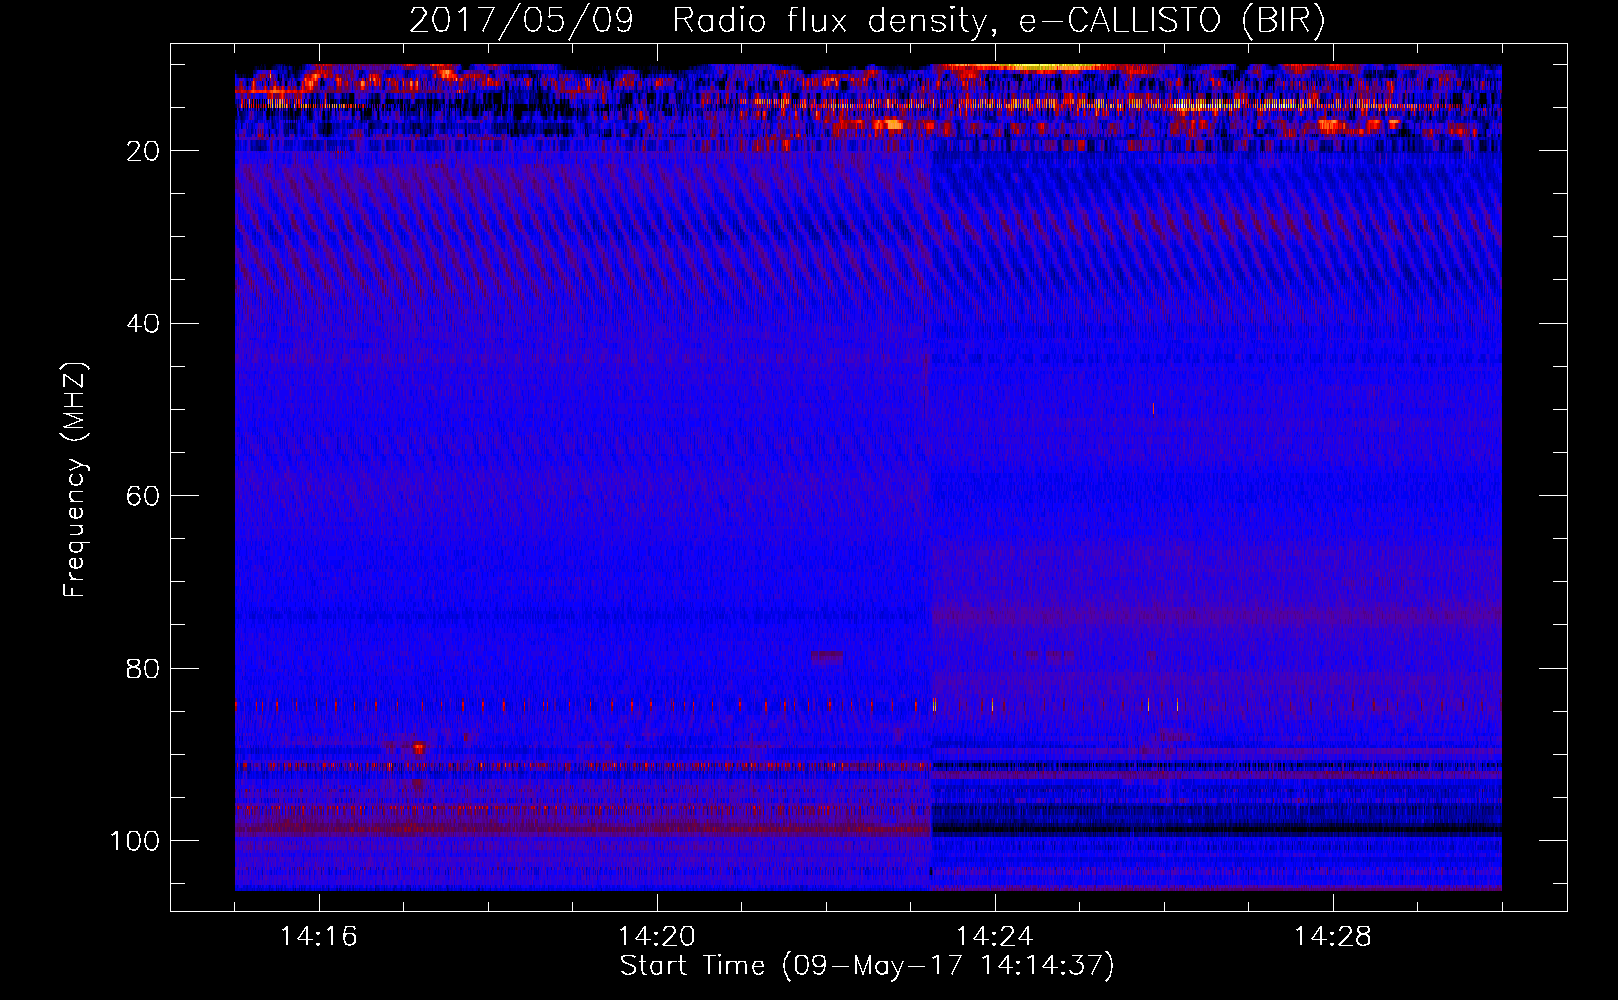Click the 'Frequency (MHZ)' axis label

pyautogui.click(x=76, y=480)
